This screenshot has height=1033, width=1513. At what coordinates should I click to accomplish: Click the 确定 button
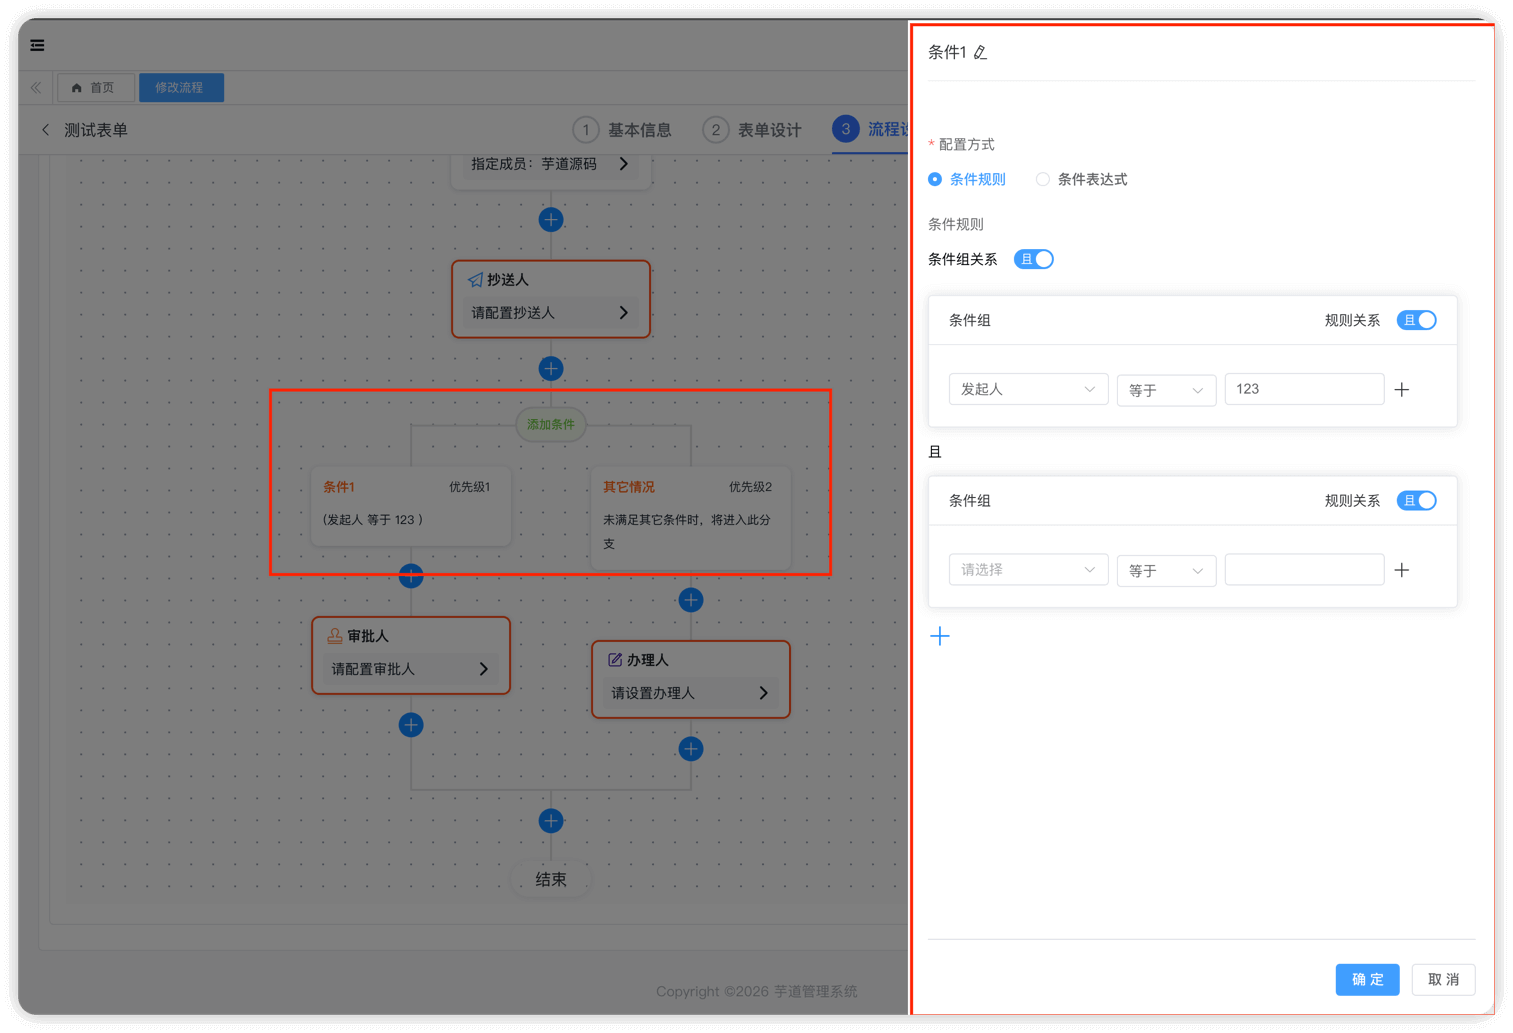tap(1367, 980)
